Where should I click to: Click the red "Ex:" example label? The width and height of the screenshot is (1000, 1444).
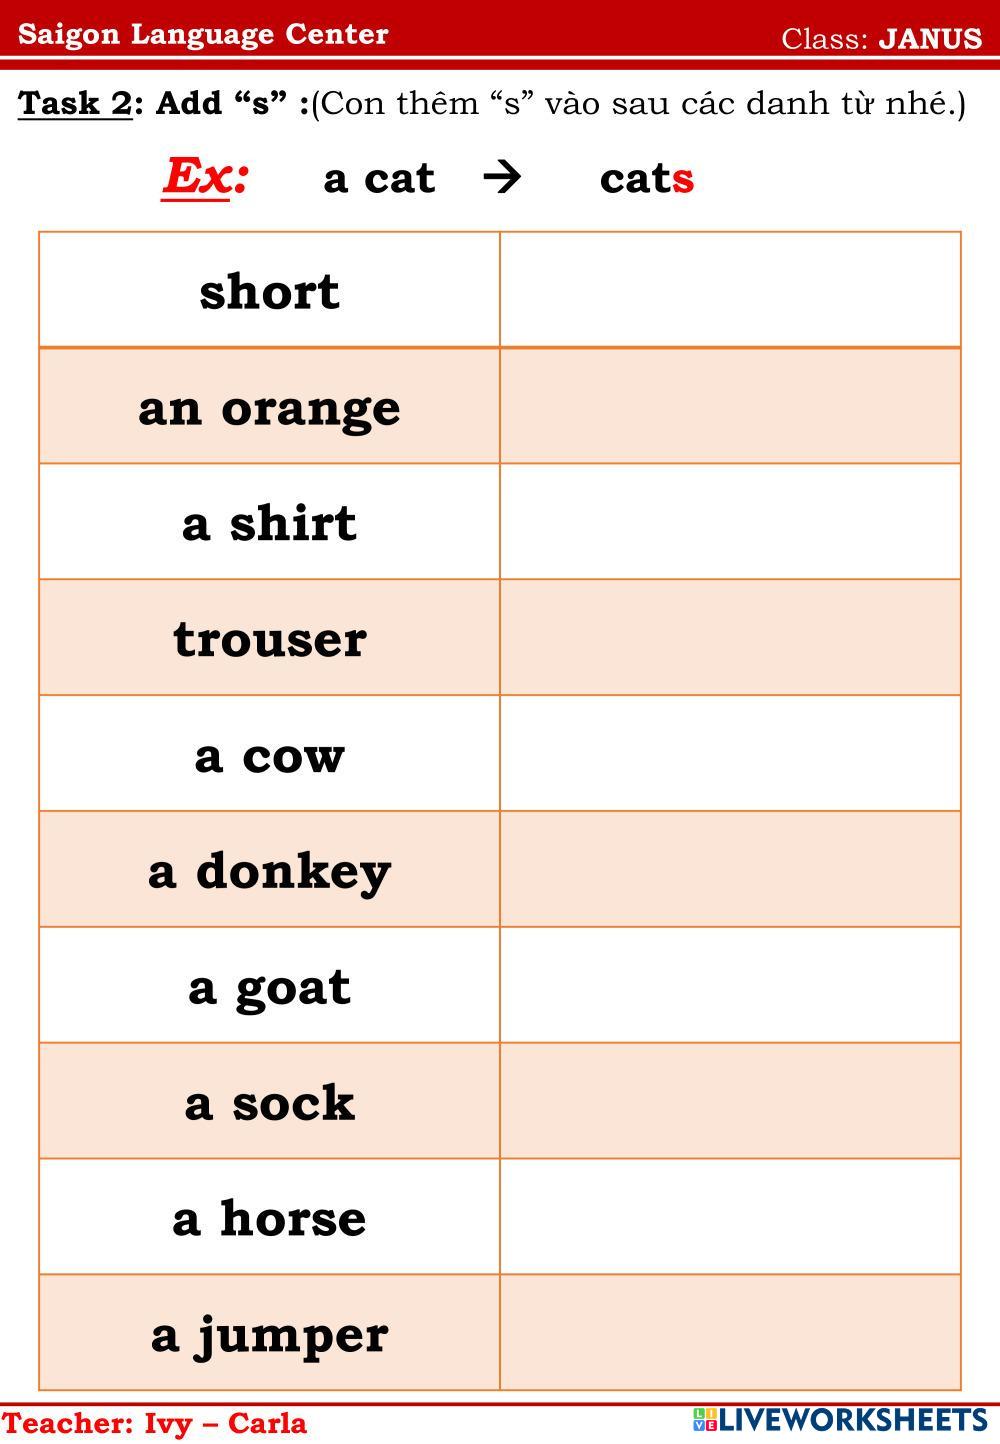pos(205,177)
